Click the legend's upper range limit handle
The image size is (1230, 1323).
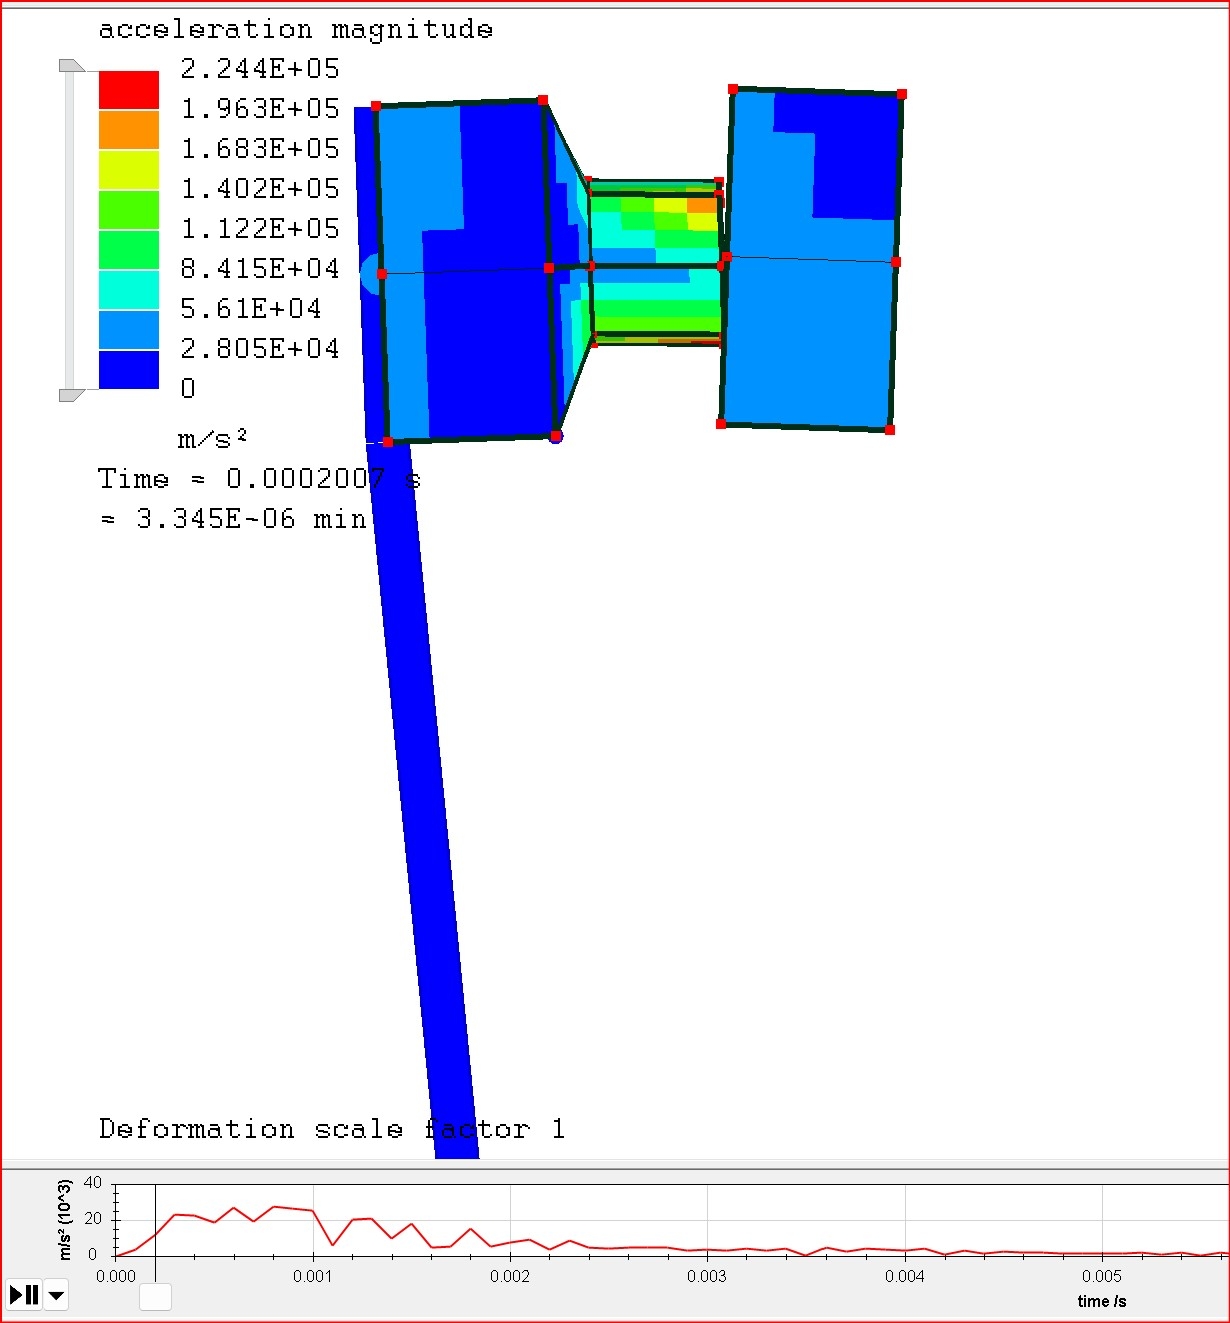point(71,66)
